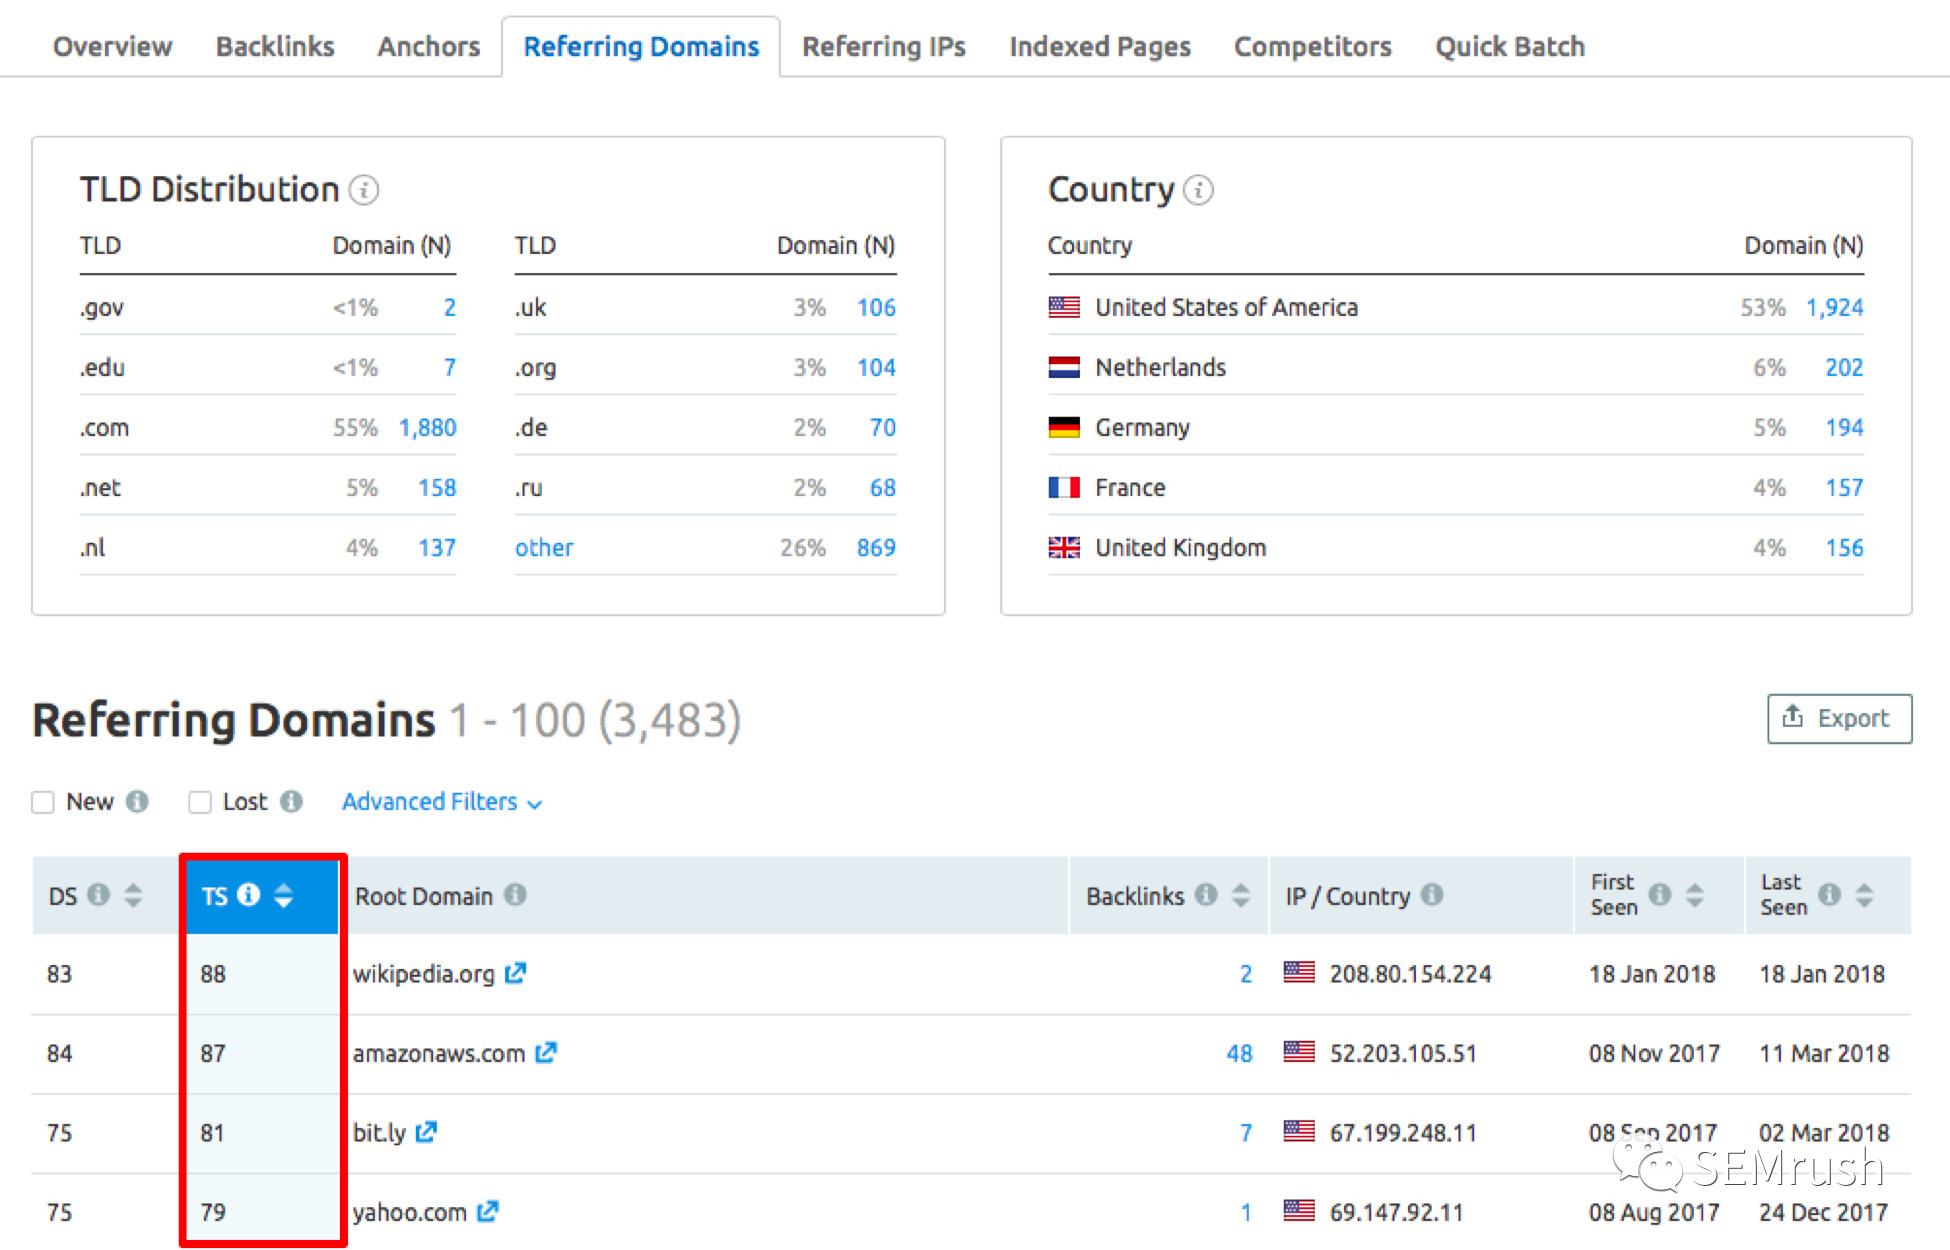Switch to the Backlinks tab
1950x1250 pixels.
click(x=275, y=46)
